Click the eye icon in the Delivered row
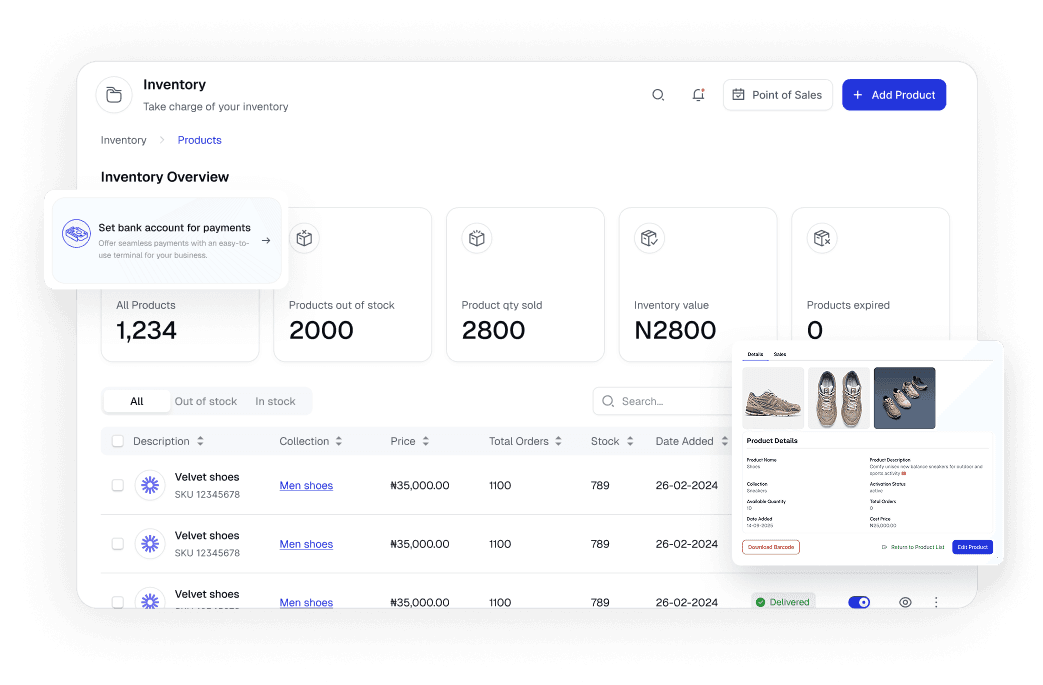Screen dimensions: 1043x685 pos(905,602)
